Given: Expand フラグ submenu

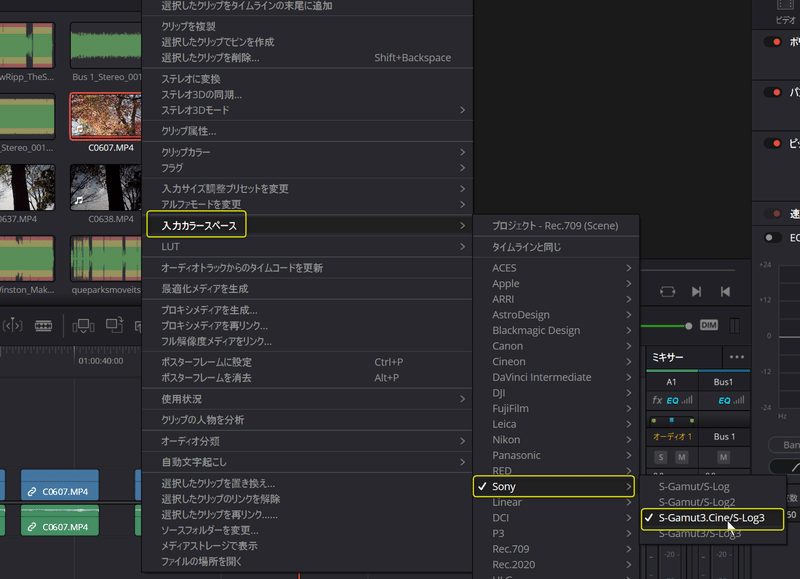Looking at the screenshot, I should (x=308, y=168).
